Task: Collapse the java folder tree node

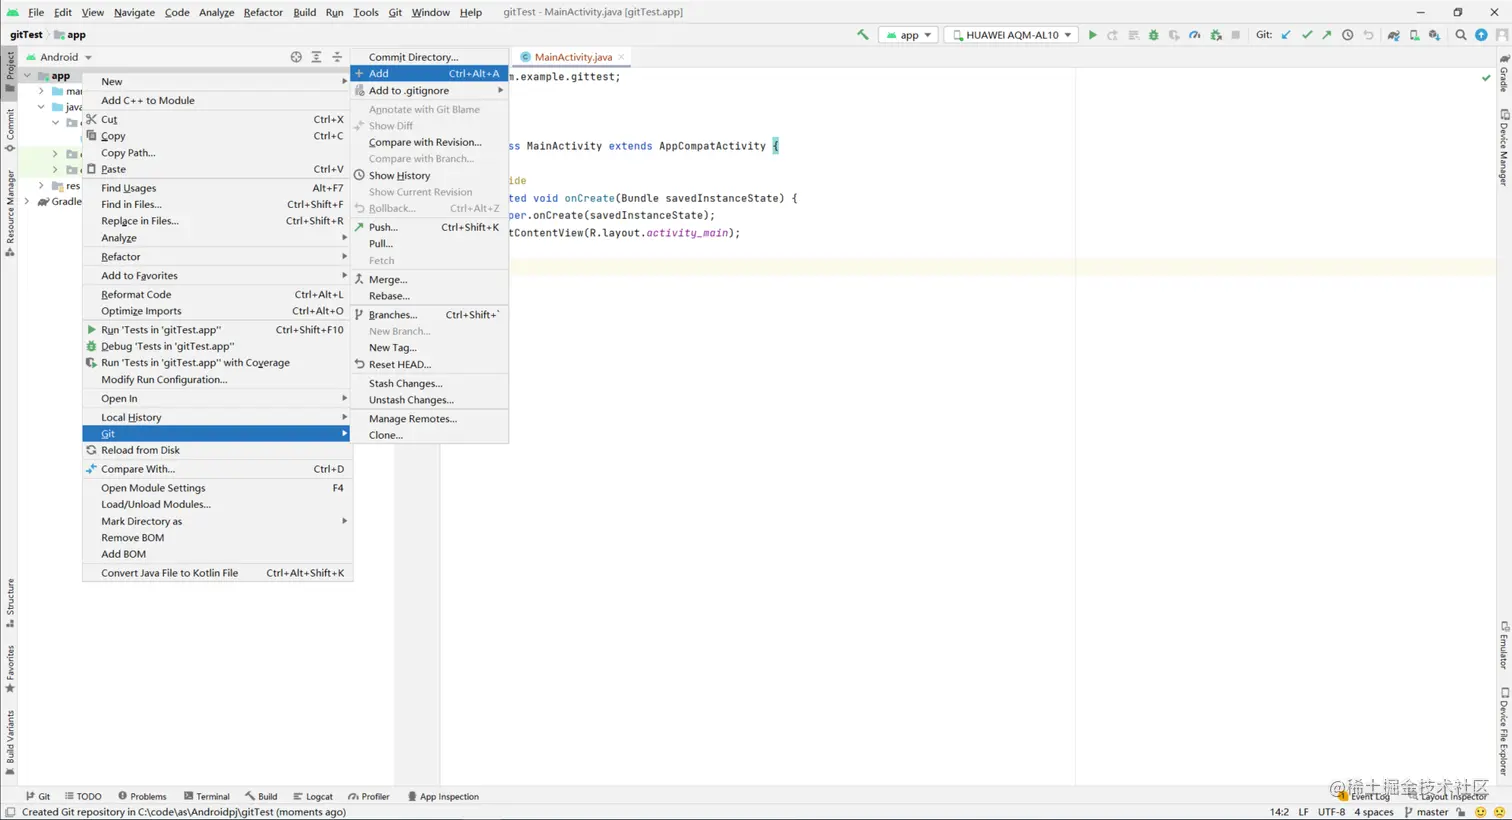Action: click(x=41, y=107)
